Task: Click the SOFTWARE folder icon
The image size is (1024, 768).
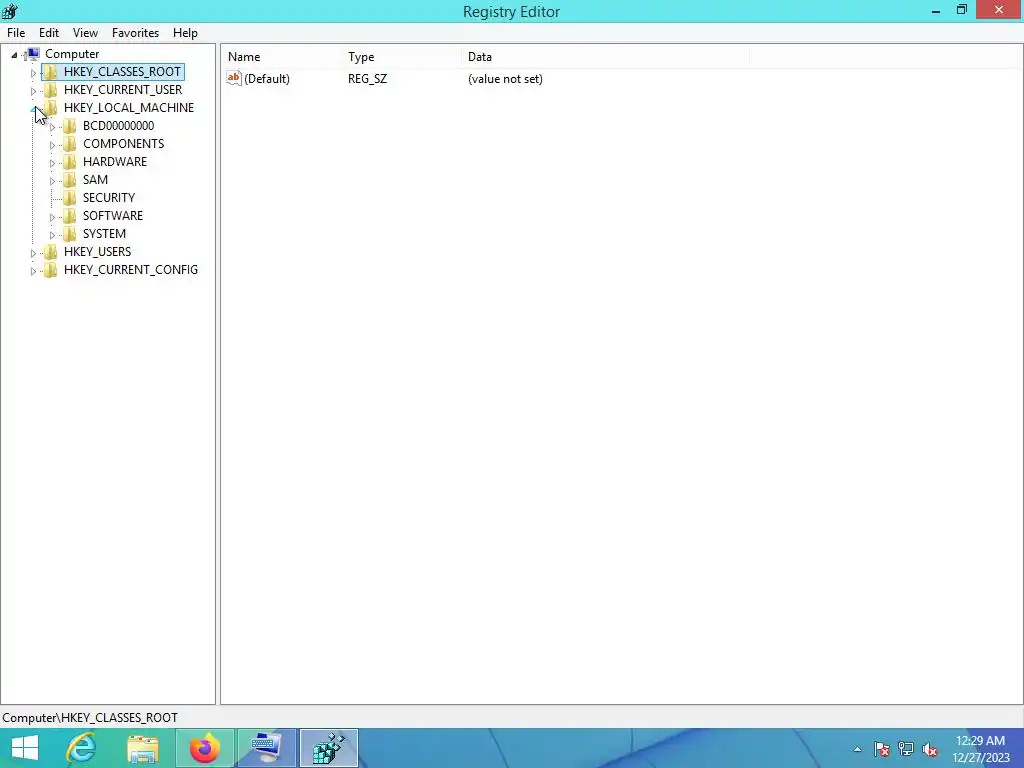Action: click(x=69, y=216)
